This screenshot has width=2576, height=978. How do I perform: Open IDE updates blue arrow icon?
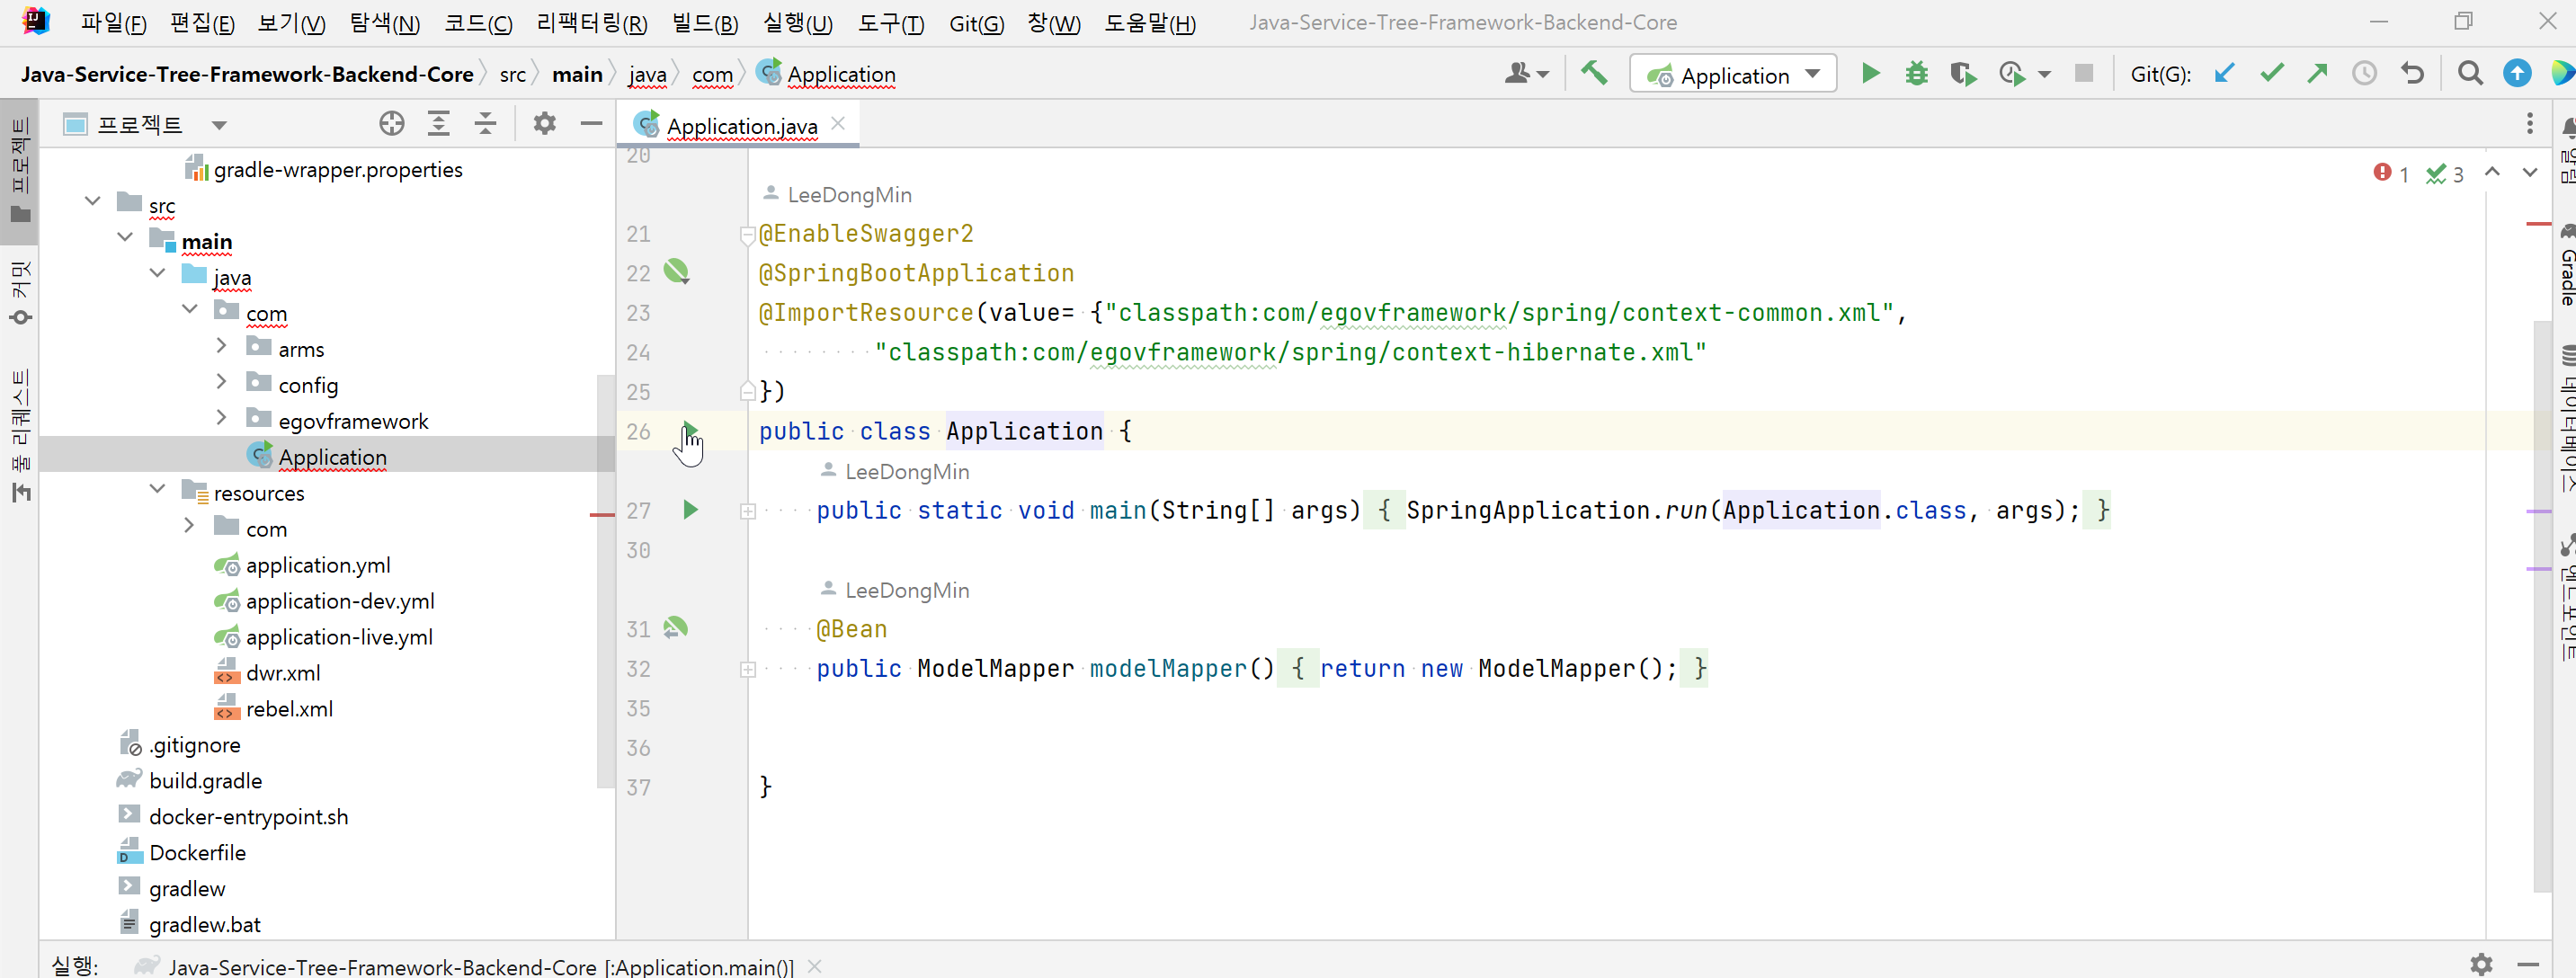(2517, 74)
